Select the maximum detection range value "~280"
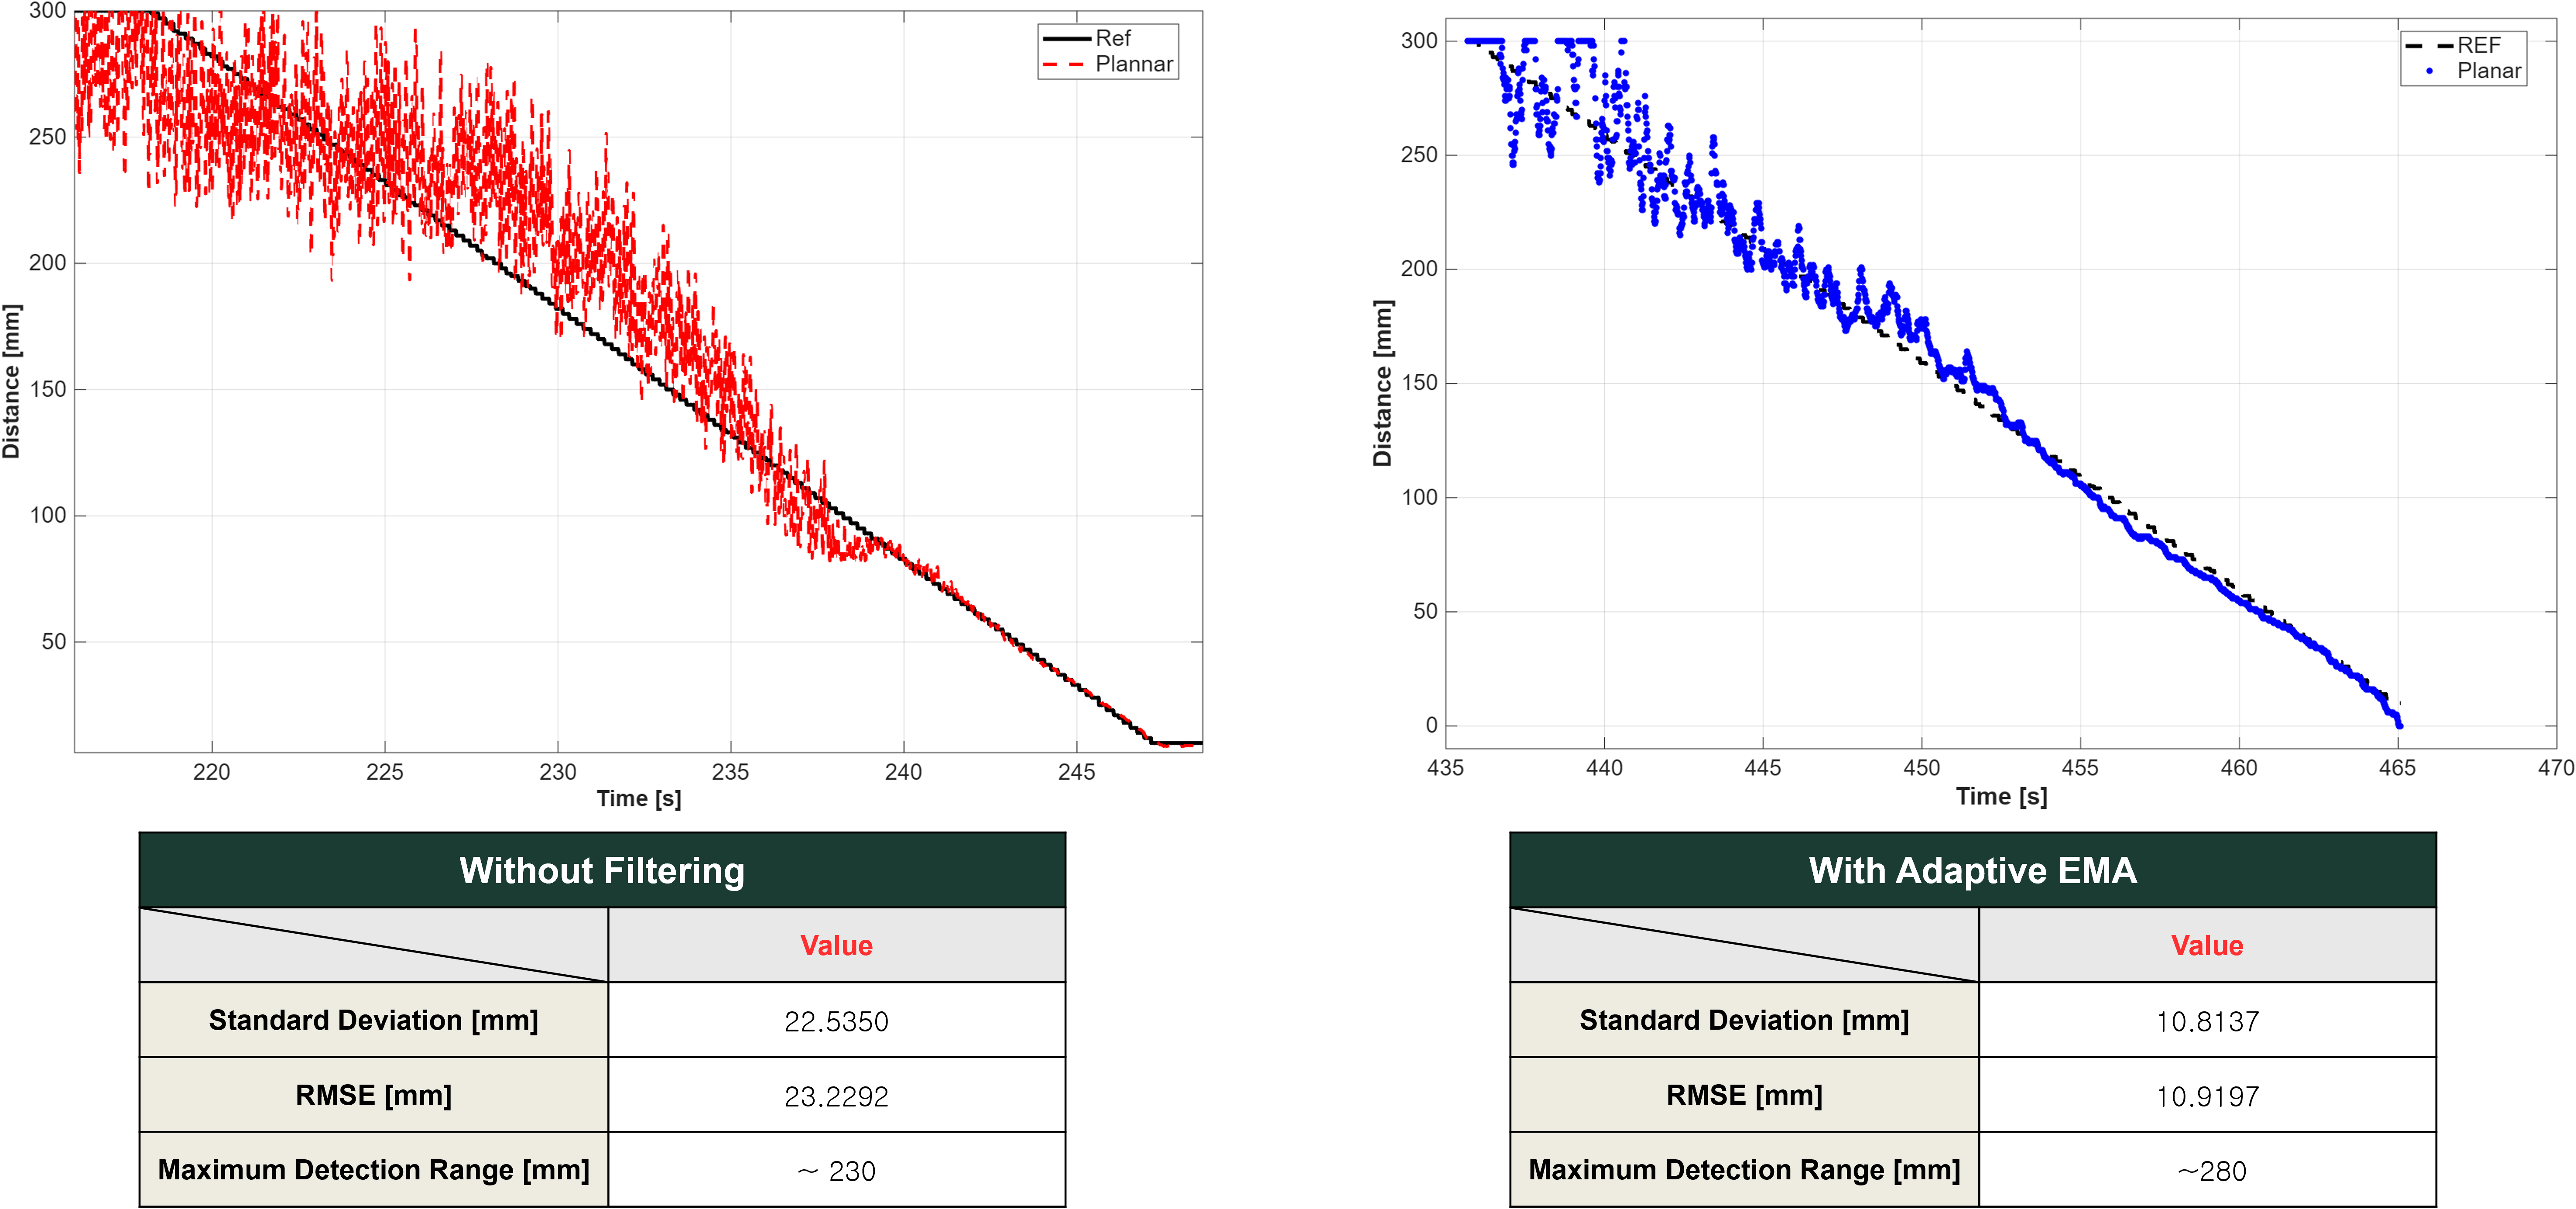This screenshot has width=2576, height=1209. coord(2212,1170)
